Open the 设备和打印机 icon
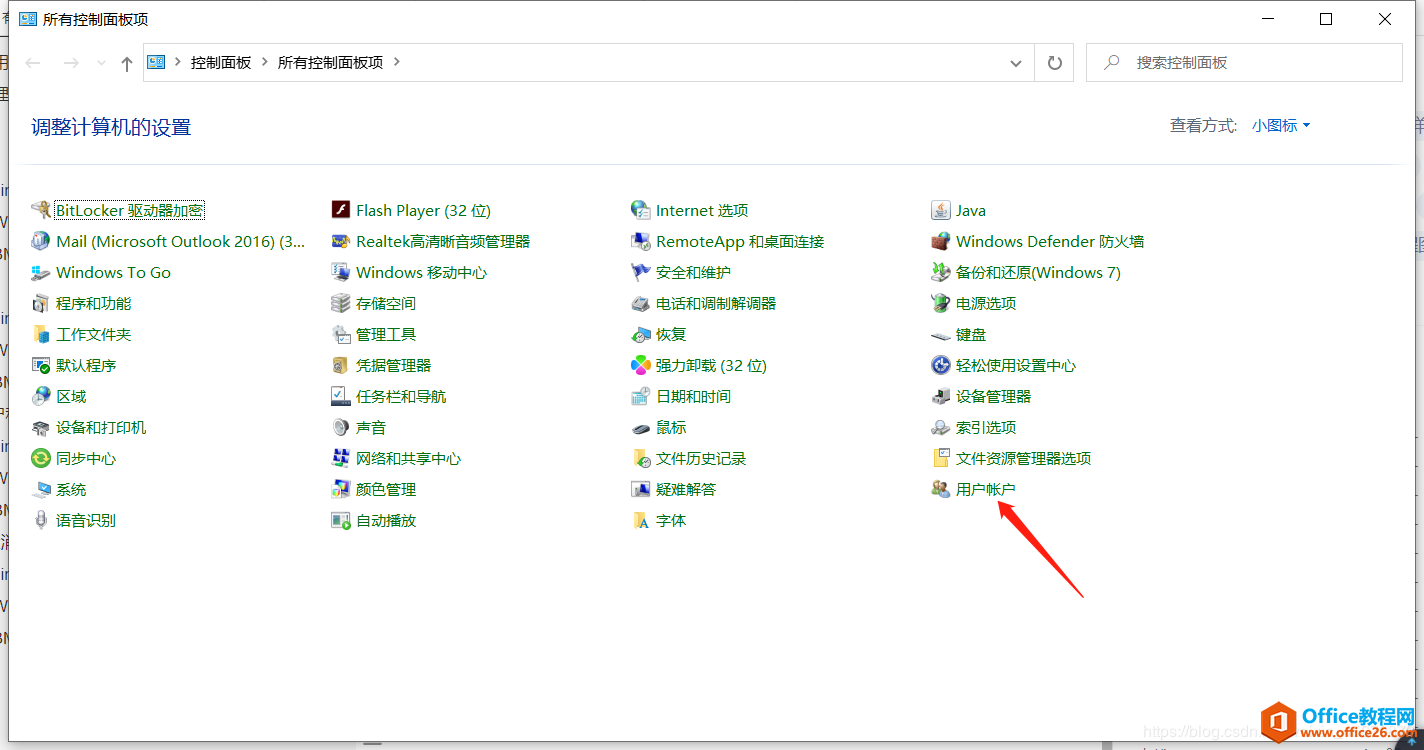1424x750 pixels. pos(41,427)
